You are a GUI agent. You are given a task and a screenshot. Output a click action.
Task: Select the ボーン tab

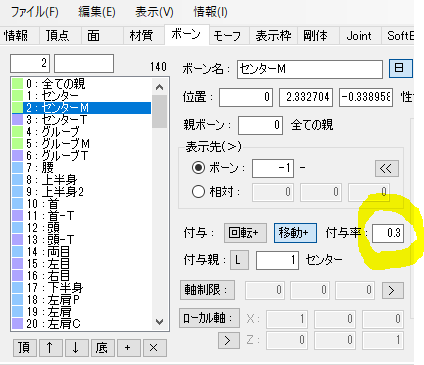coord(186,34)
